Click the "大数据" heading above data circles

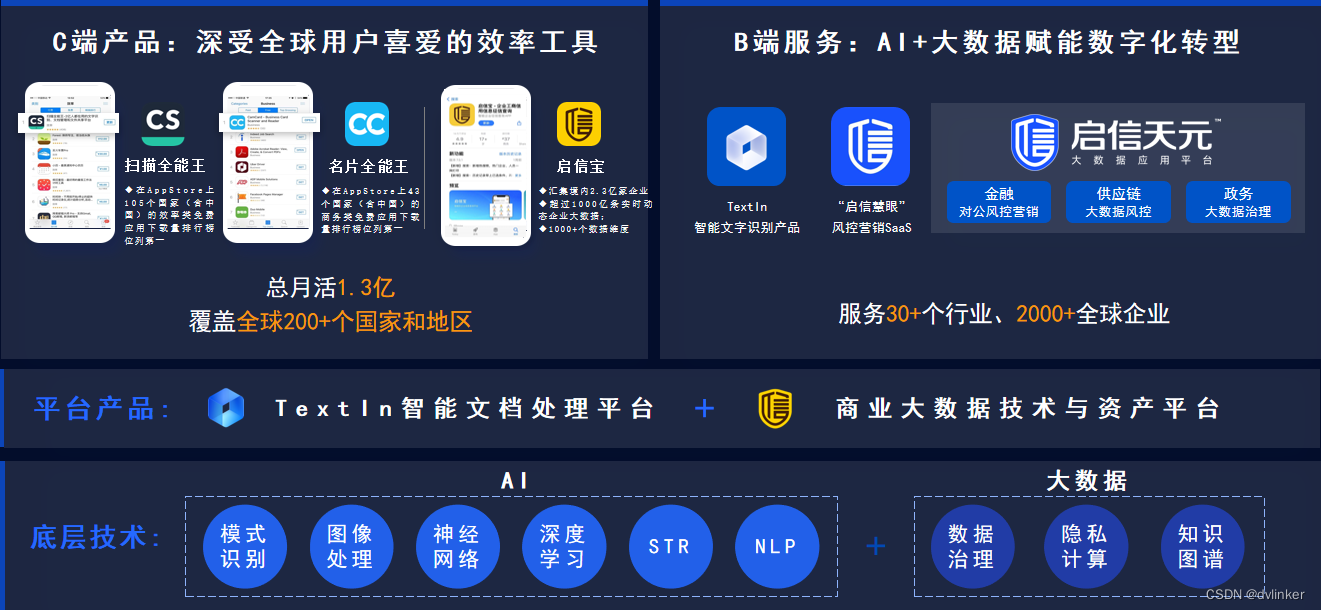point(1087,481)
